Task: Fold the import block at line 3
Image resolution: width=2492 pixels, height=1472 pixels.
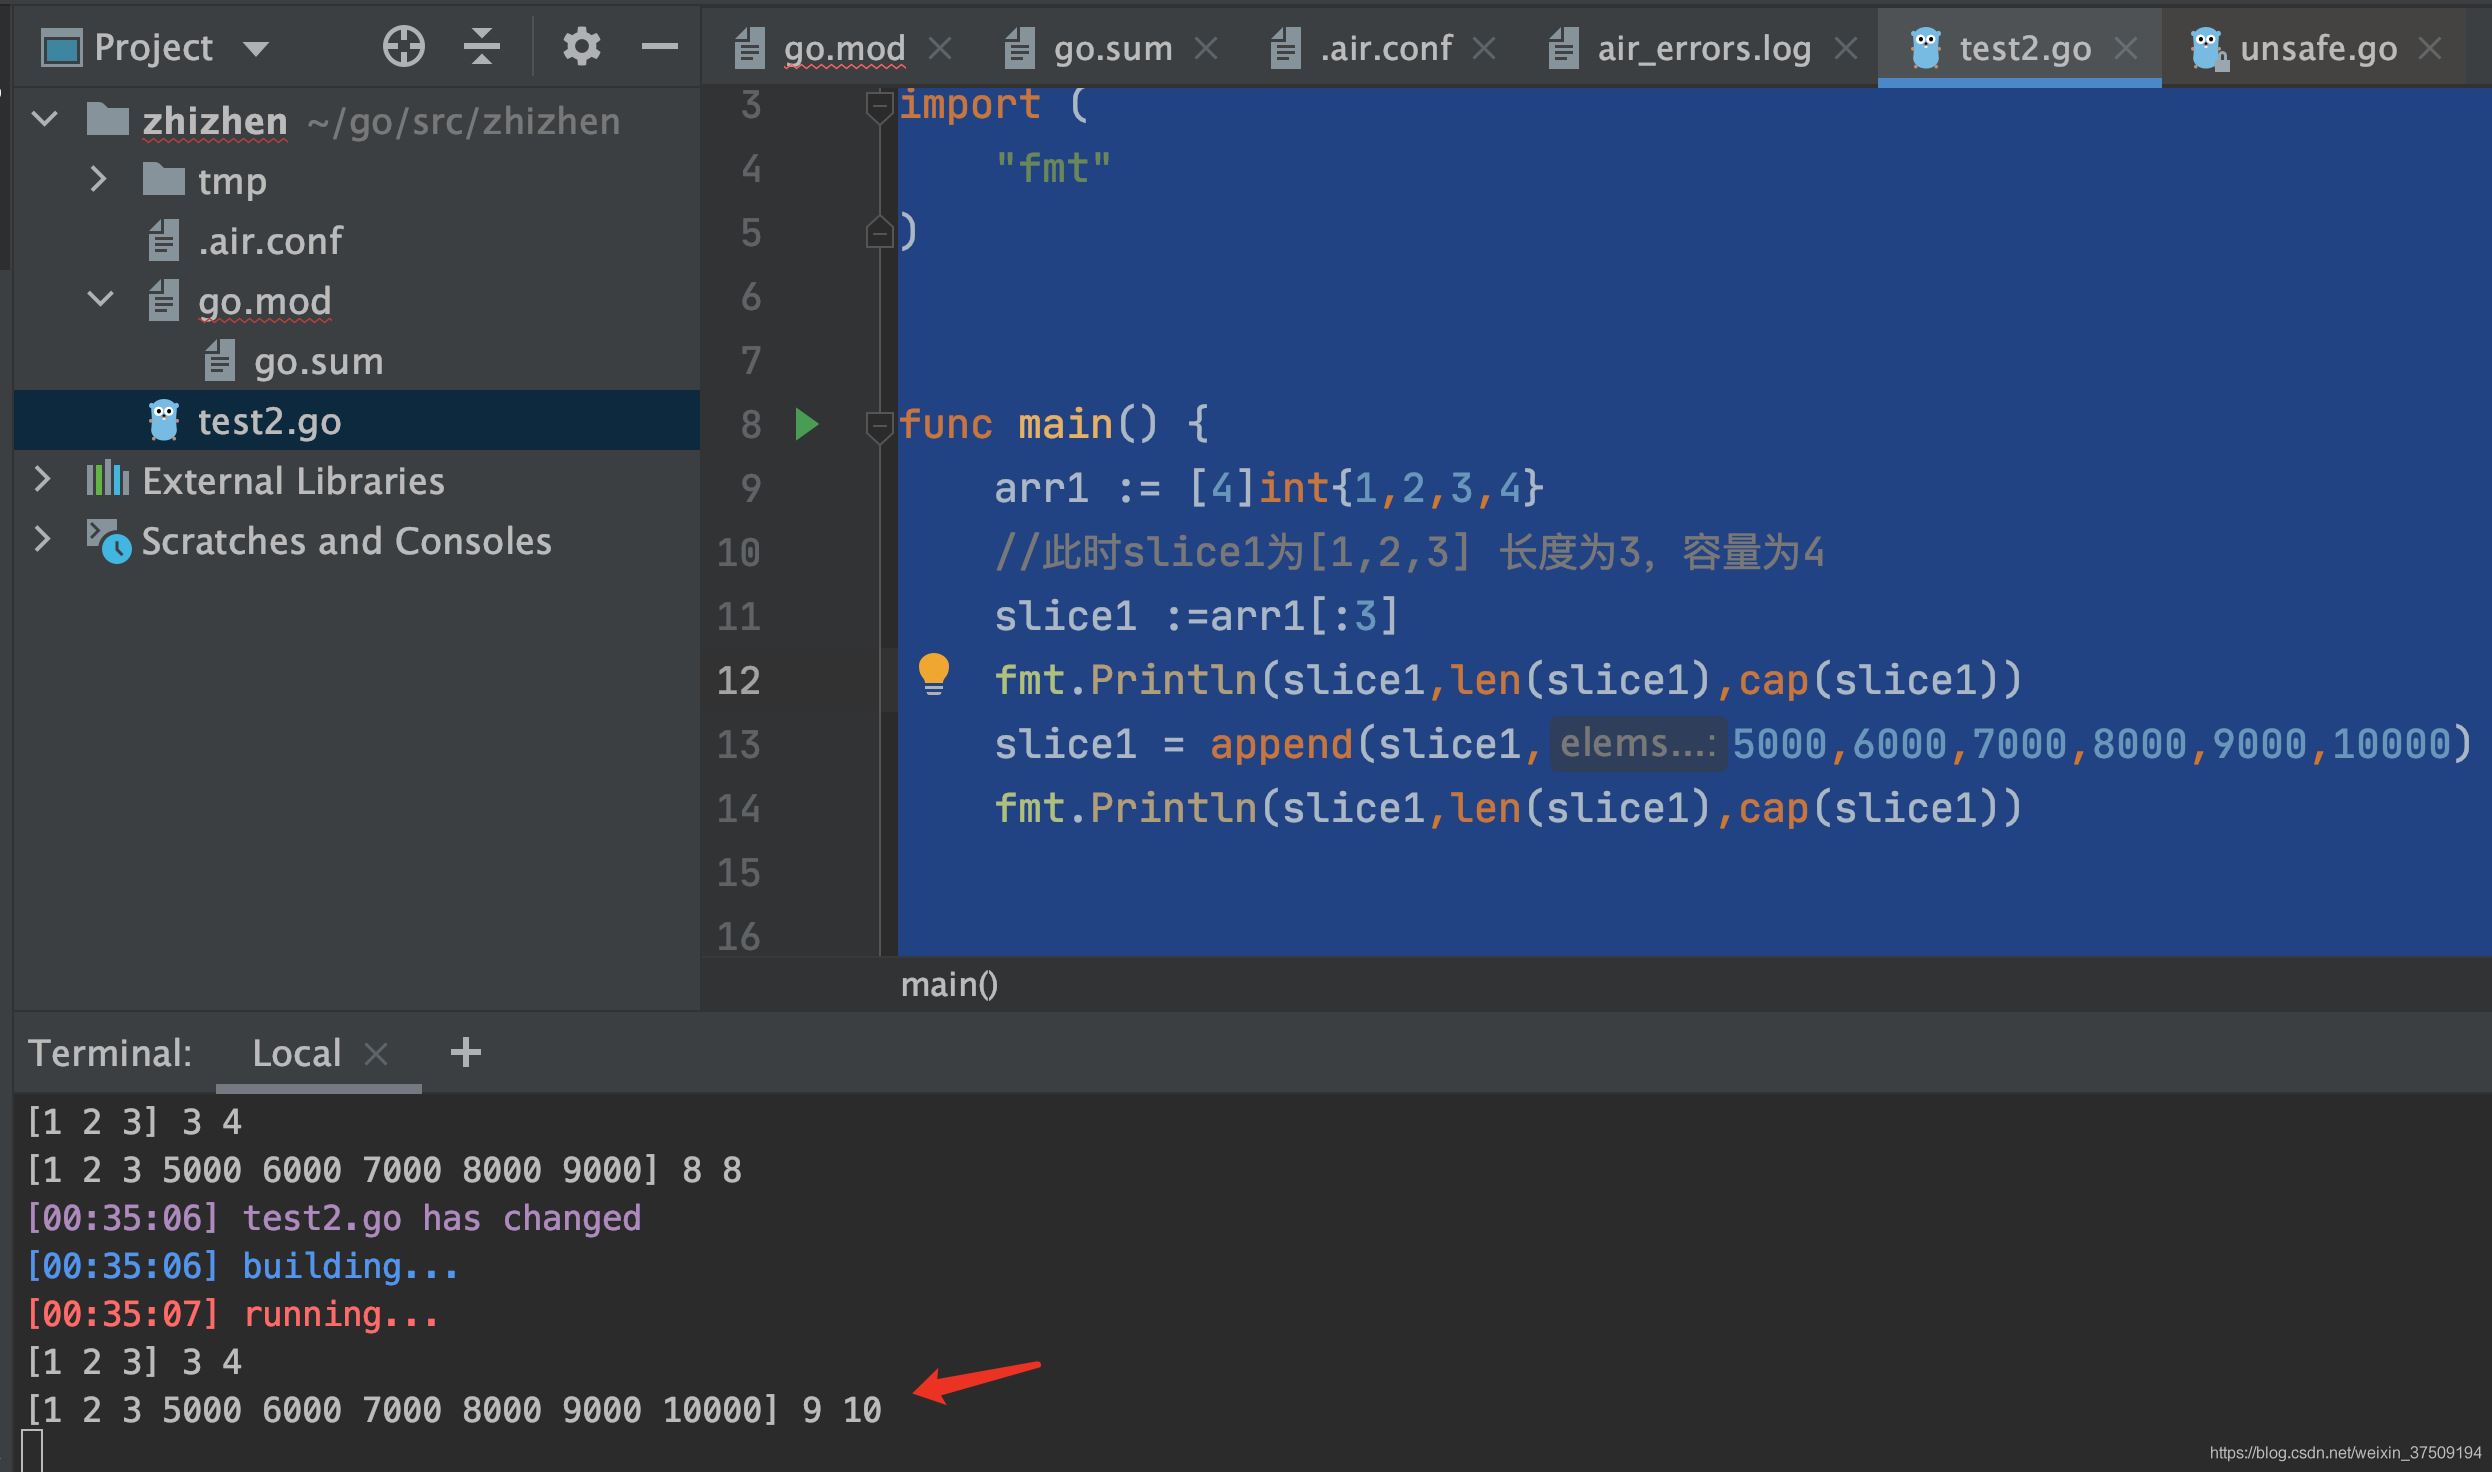Action: 878,105
